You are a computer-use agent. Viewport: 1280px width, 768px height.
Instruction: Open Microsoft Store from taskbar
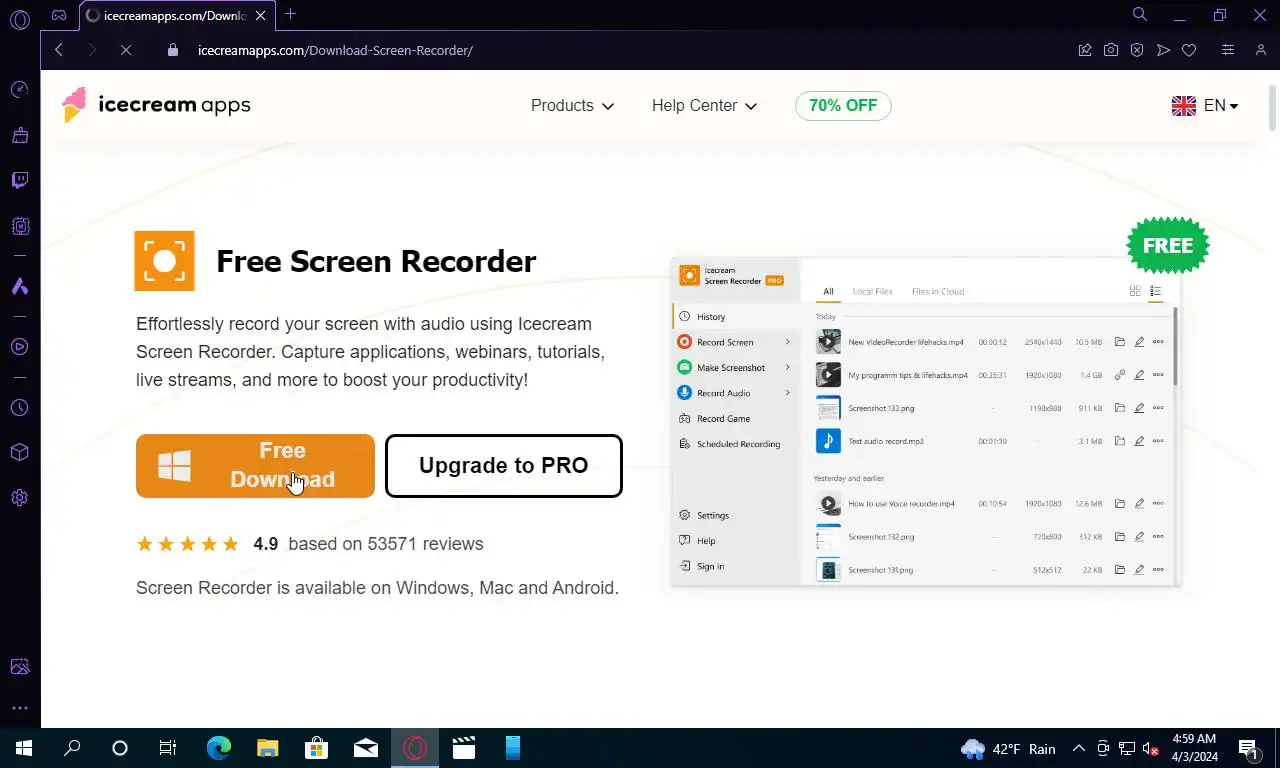[x=316, y=748]
